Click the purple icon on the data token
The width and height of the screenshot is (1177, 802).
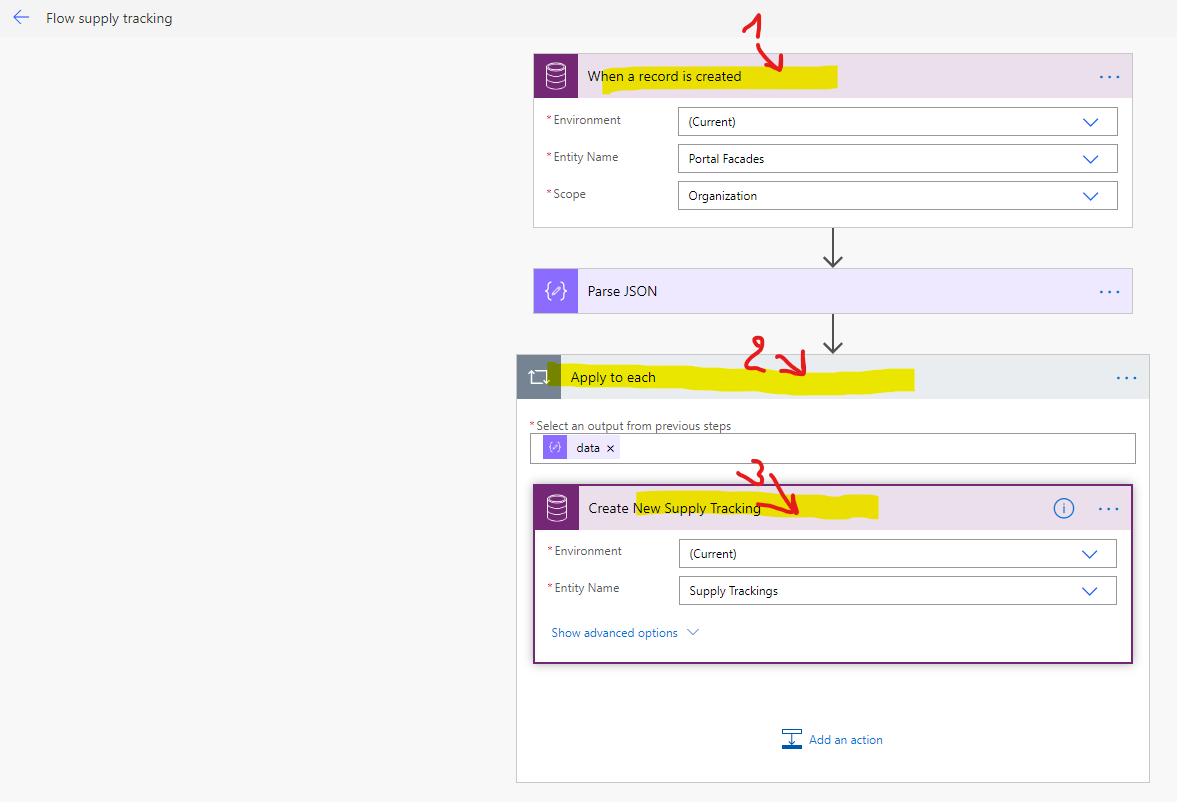(555, 447)
